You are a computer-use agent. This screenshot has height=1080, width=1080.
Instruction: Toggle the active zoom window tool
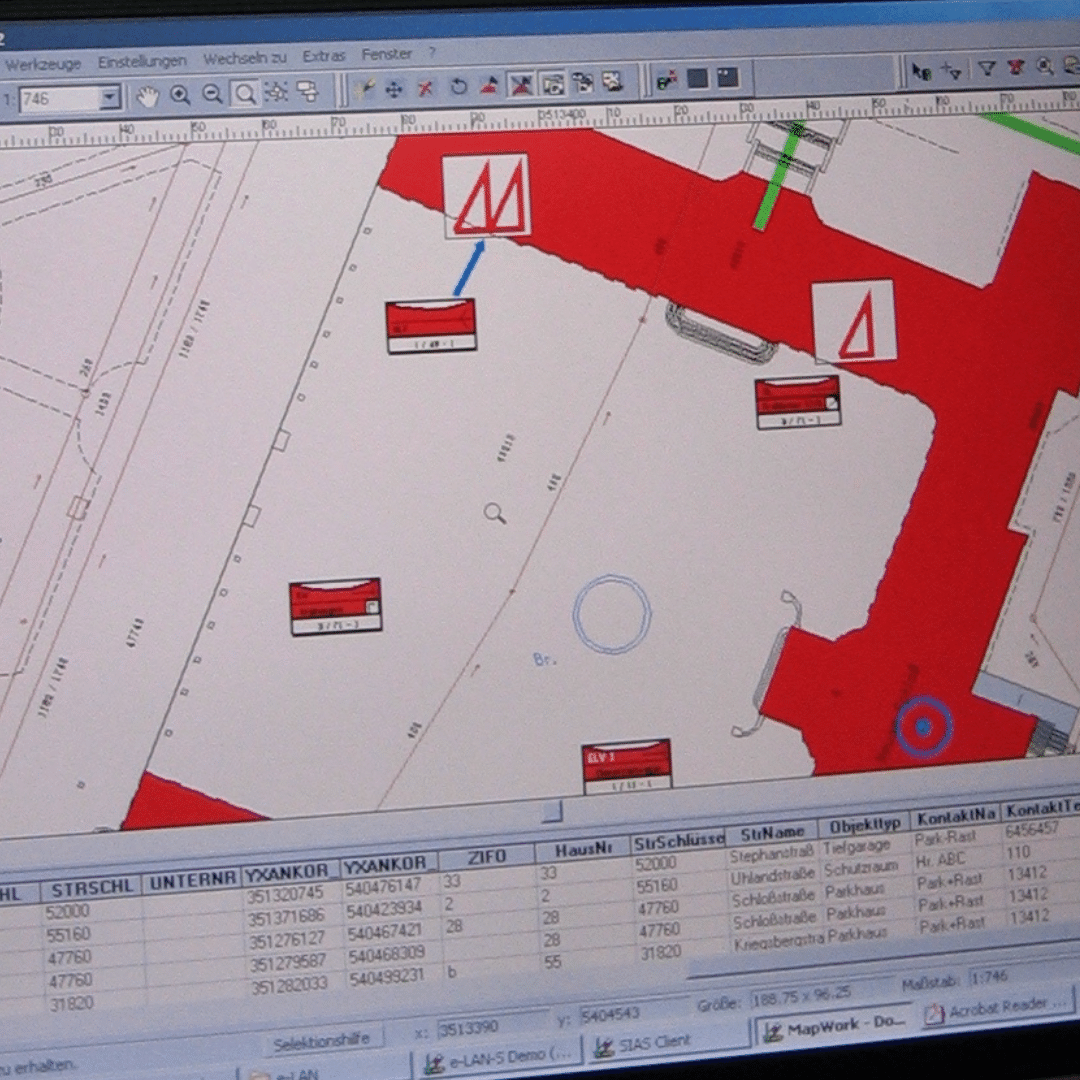245,93
